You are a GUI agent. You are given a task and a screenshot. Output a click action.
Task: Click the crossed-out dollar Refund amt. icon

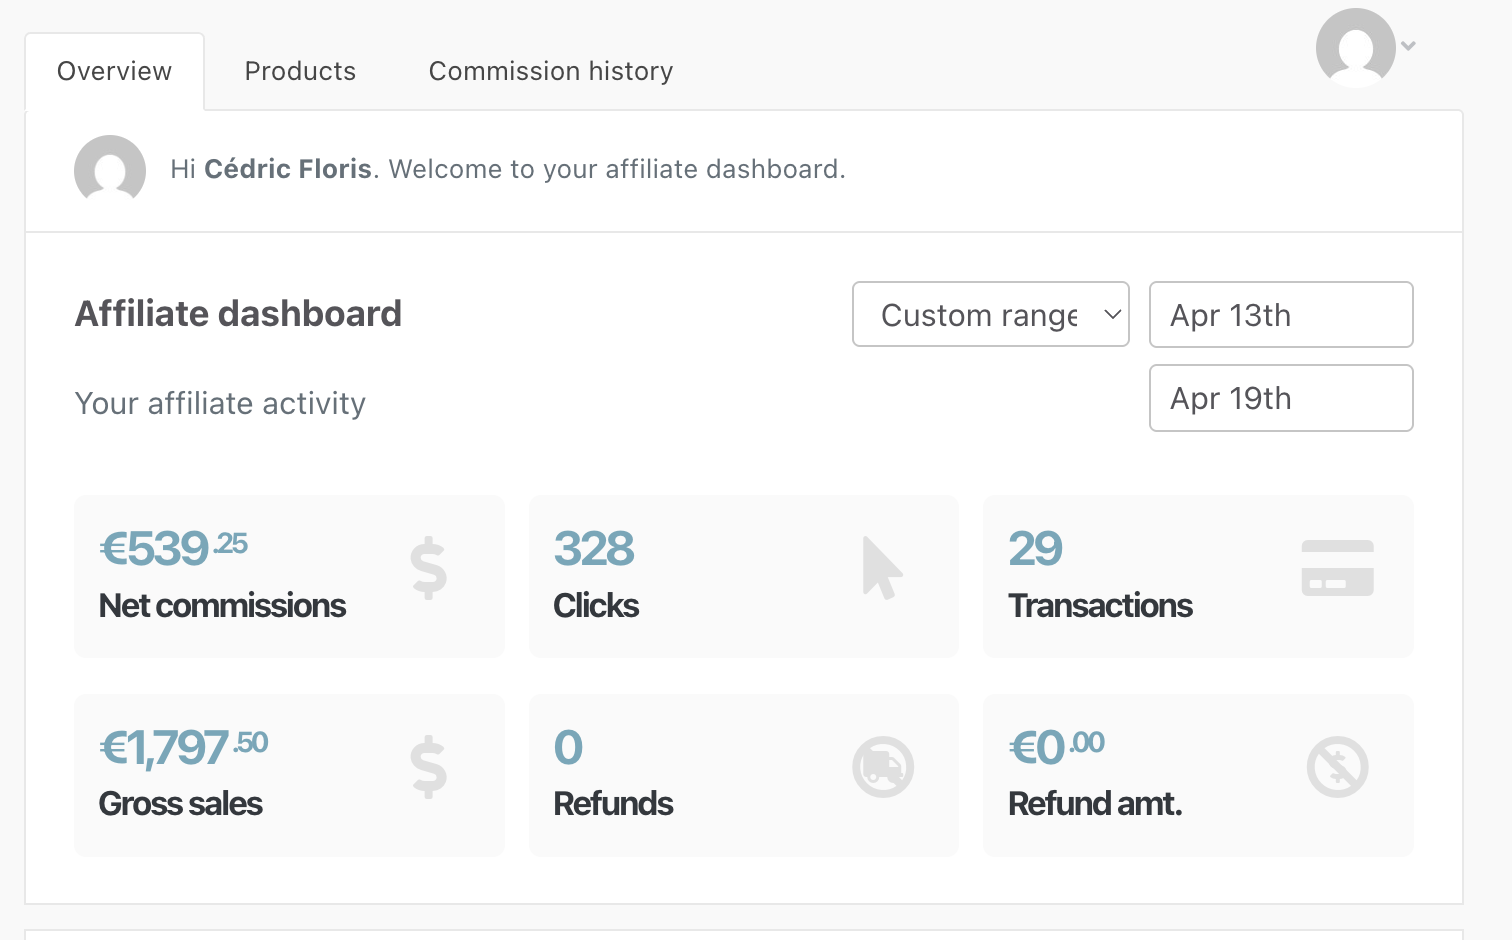click(1337, 767)
